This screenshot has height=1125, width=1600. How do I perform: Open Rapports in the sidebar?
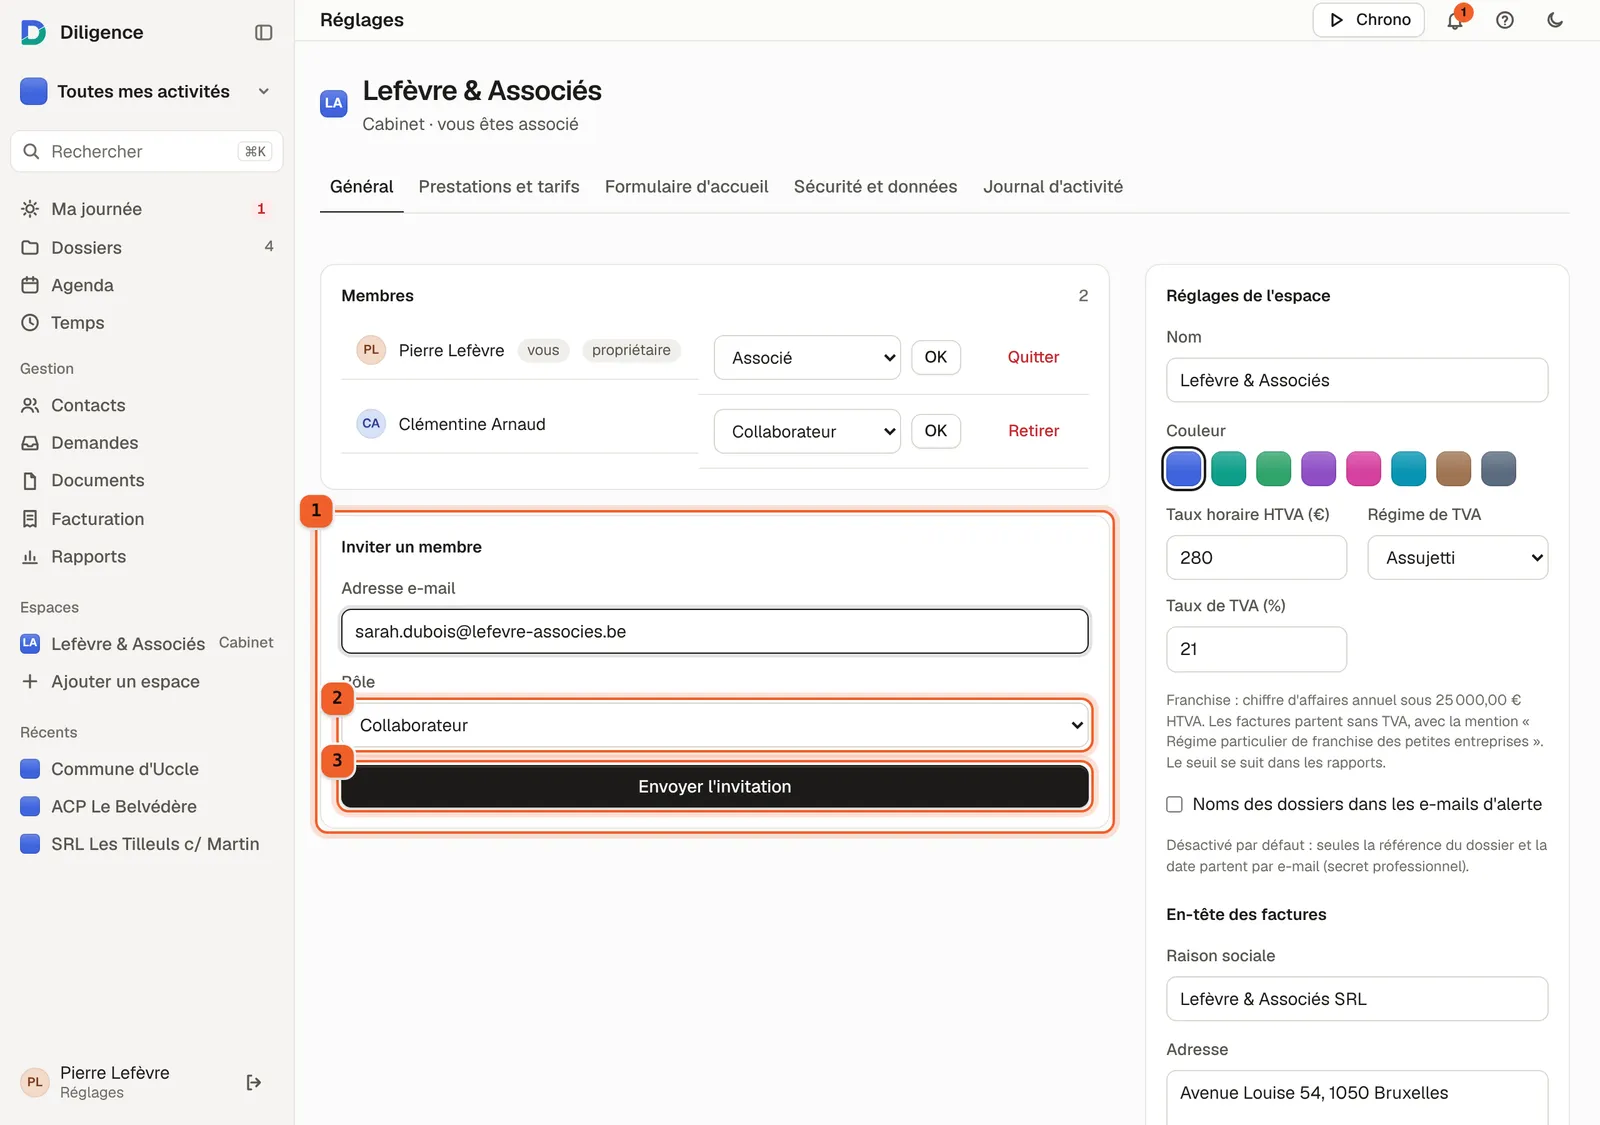(x=147, y=557)
